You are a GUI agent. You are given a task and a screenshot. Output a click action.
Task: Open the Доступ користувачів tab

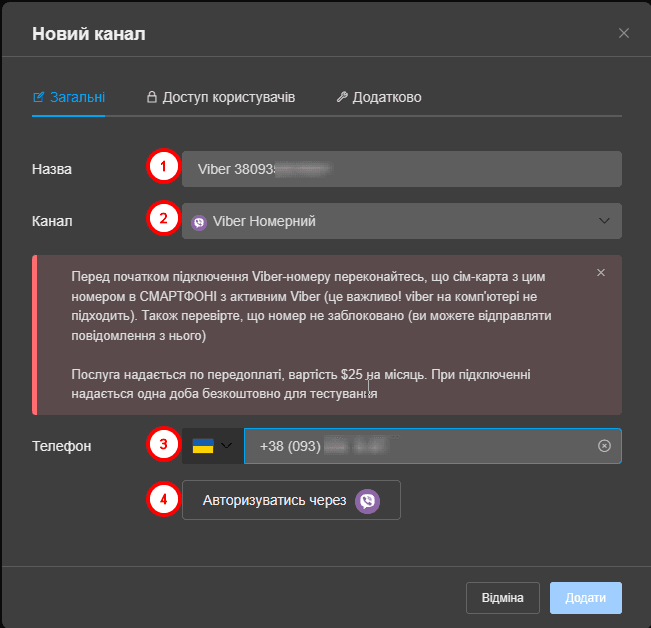pyautogui.click(x=221, y=97)
